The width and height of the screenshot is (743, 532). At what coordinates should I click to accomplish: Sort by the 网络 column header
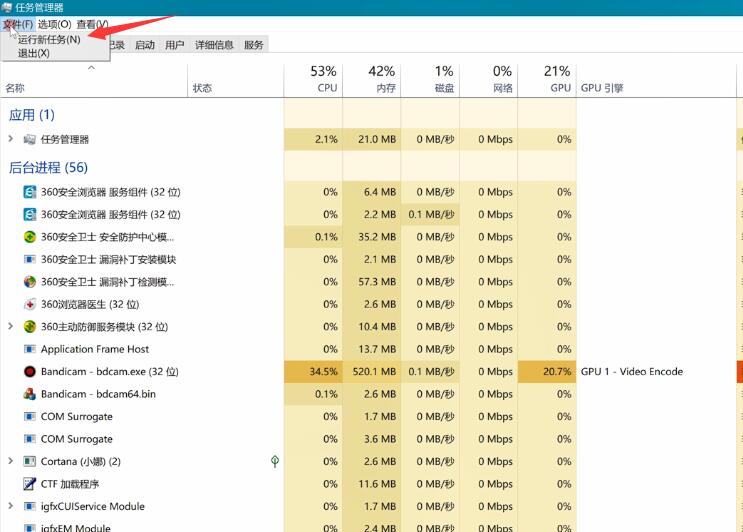click(x=489, y=80)
